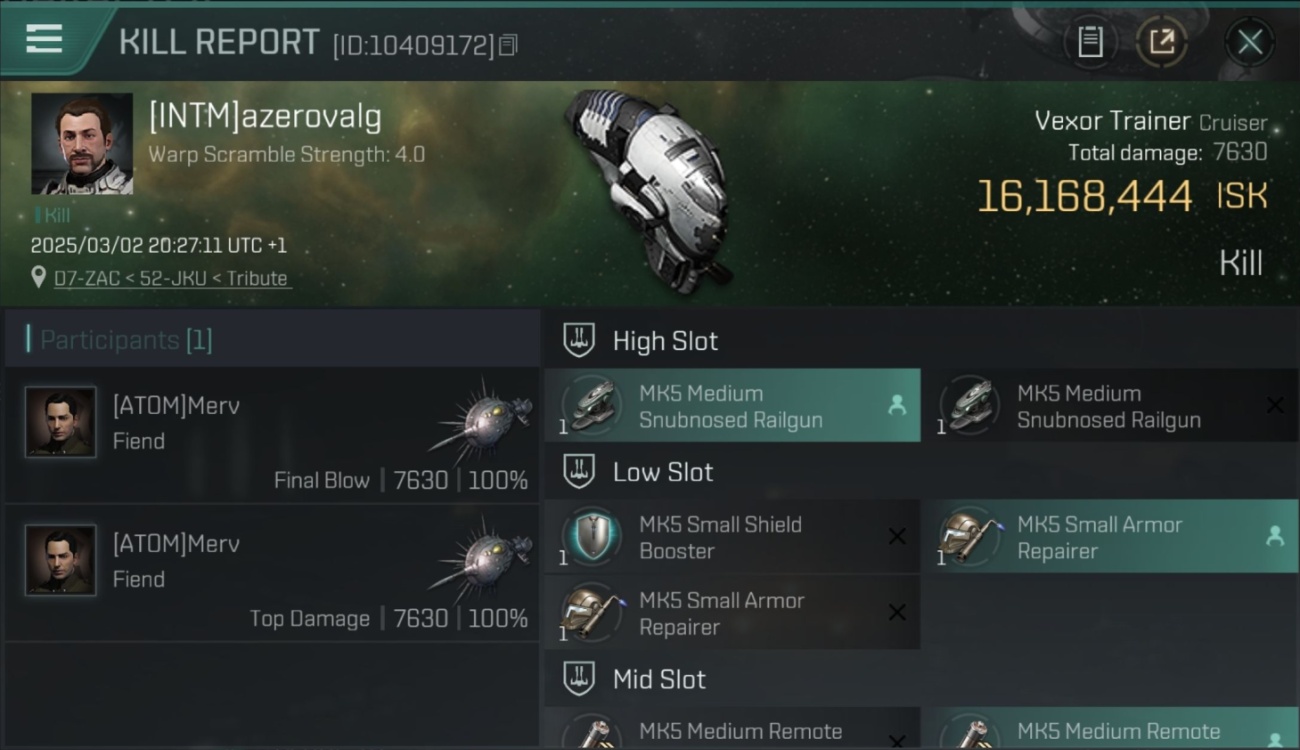Open the hamburger main menu

(x=44, y=39)
